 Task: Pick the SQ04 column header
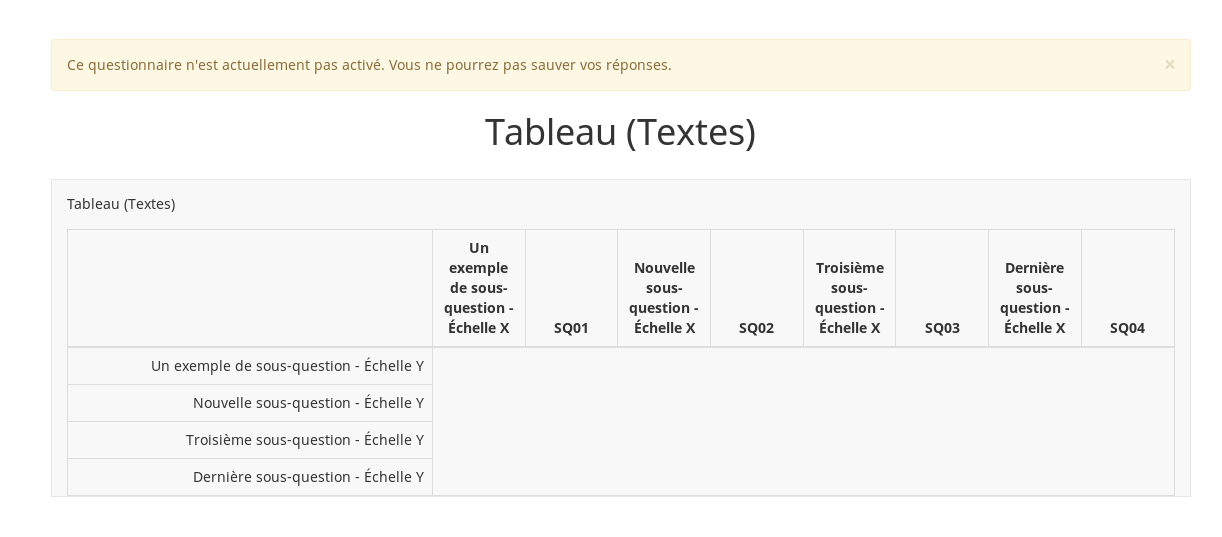pyautogui.click(x=1127, y=328)
